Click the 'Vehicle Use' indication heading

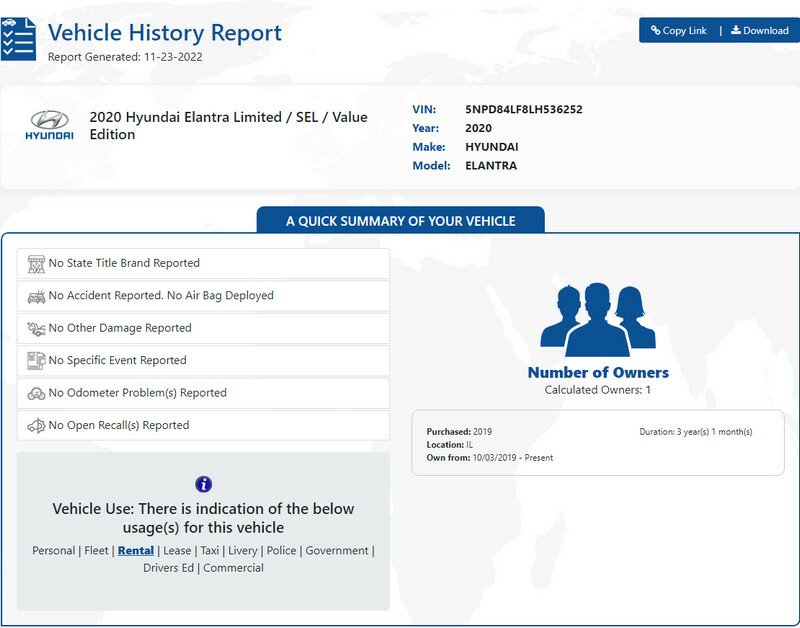coord(203,518)
